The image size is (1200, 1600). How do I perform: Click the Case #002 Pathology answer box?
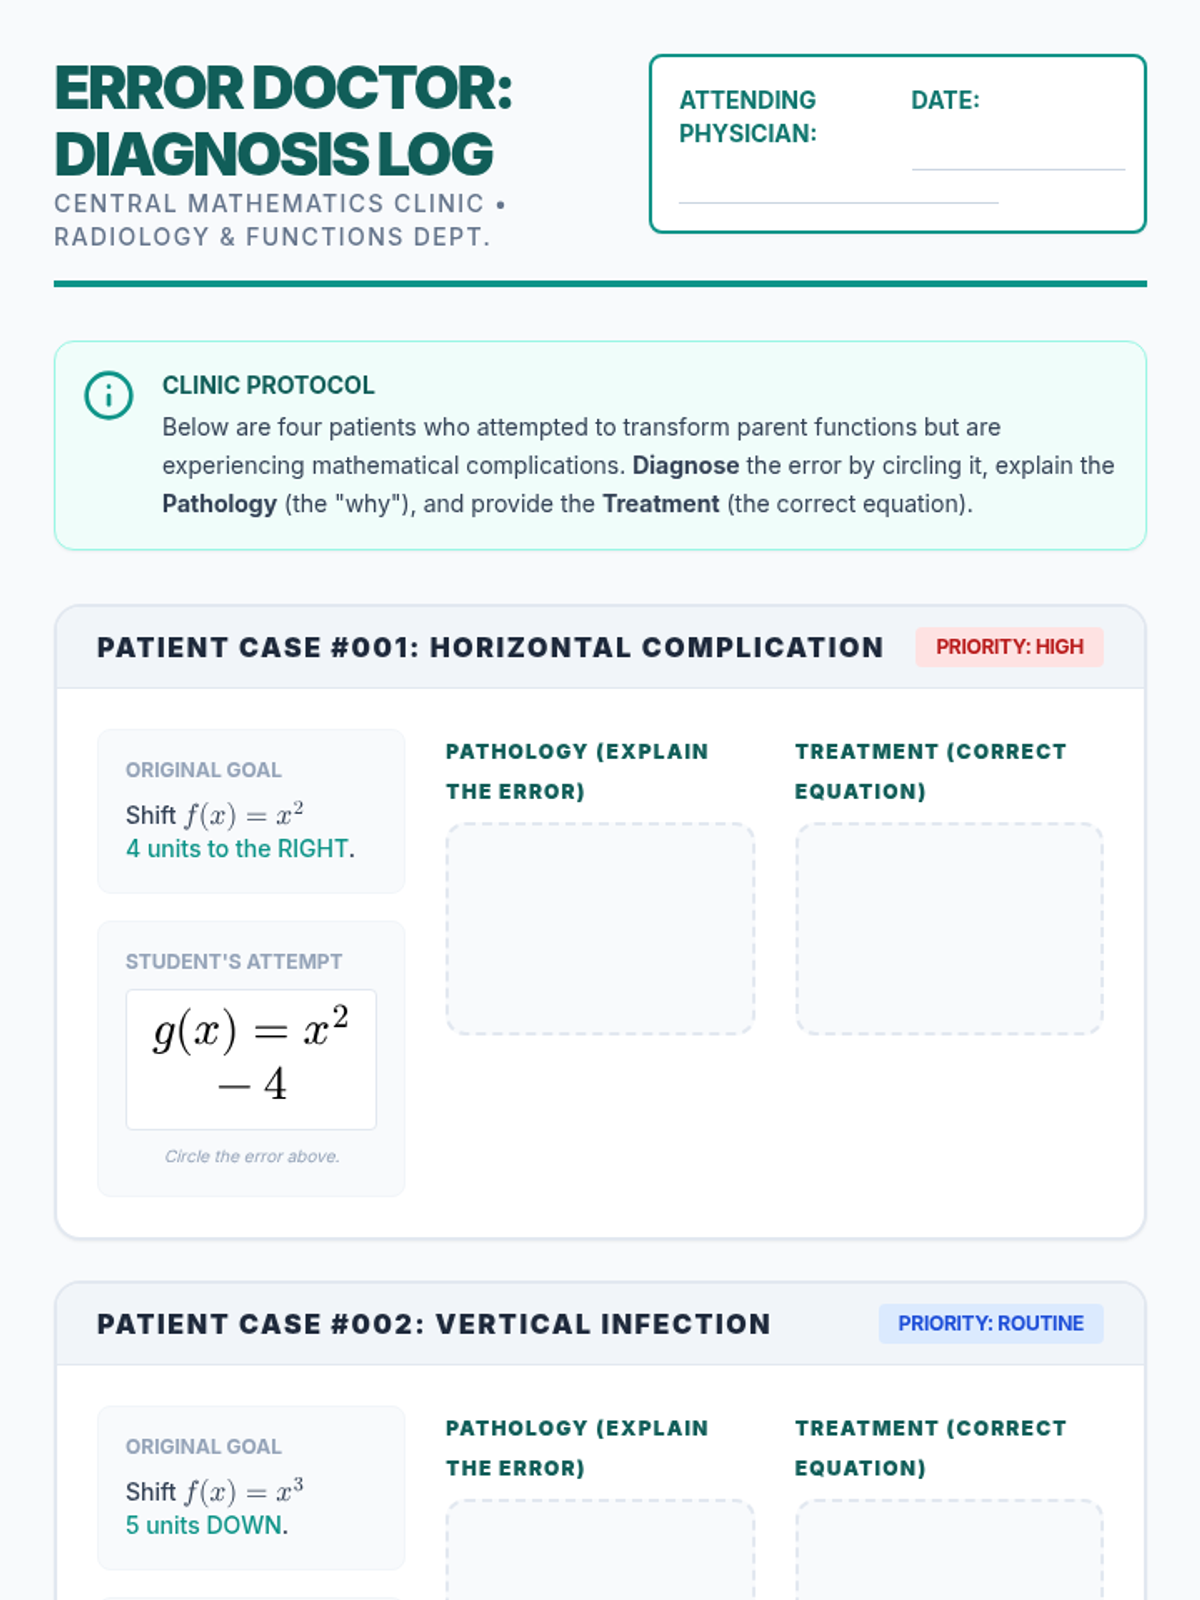click(x=600, y=1550)
